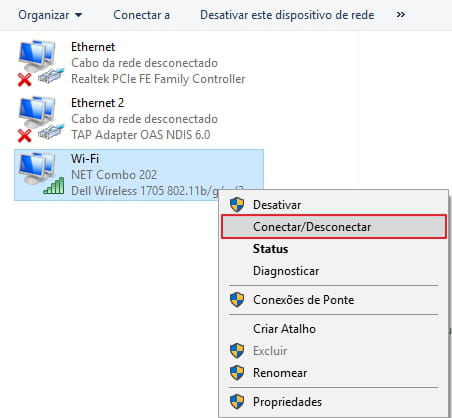Click the red X on the Ethernet icon
Image resolution: width=452 pixels, height=418 pixels.
click(25, 80)
